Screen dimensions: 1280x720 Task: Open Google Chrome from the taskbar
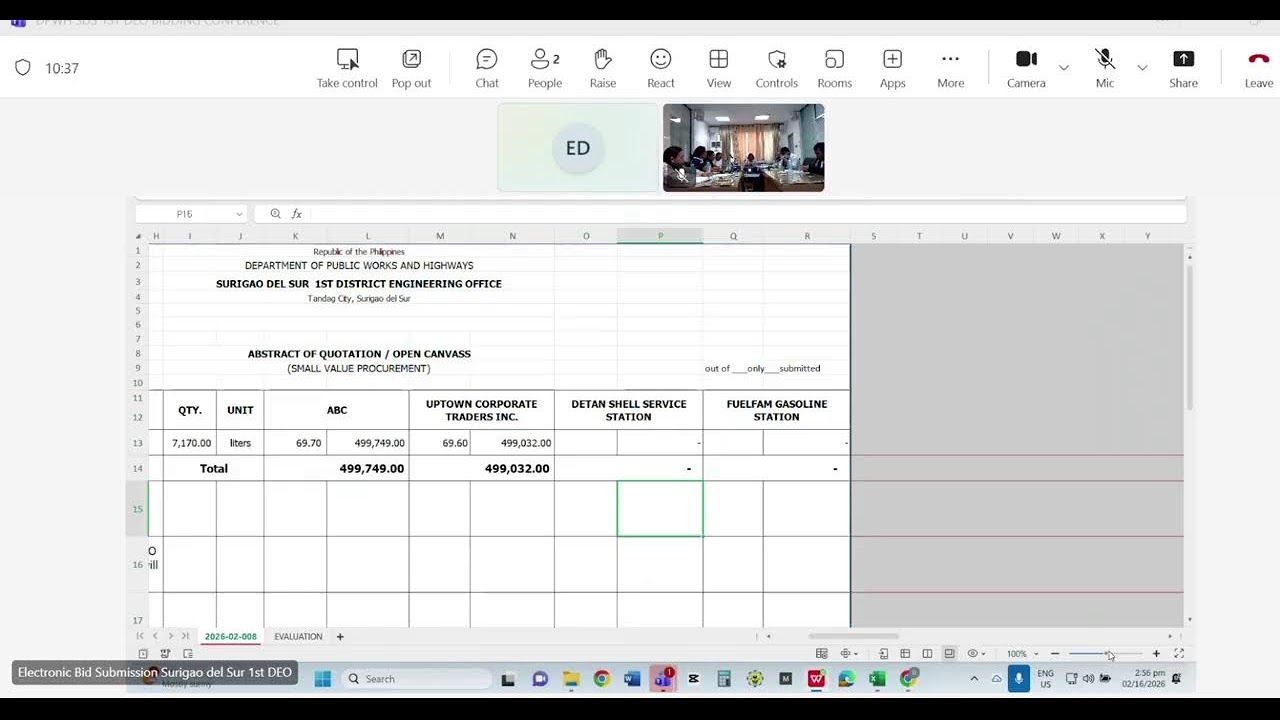[x=601, y=679]
